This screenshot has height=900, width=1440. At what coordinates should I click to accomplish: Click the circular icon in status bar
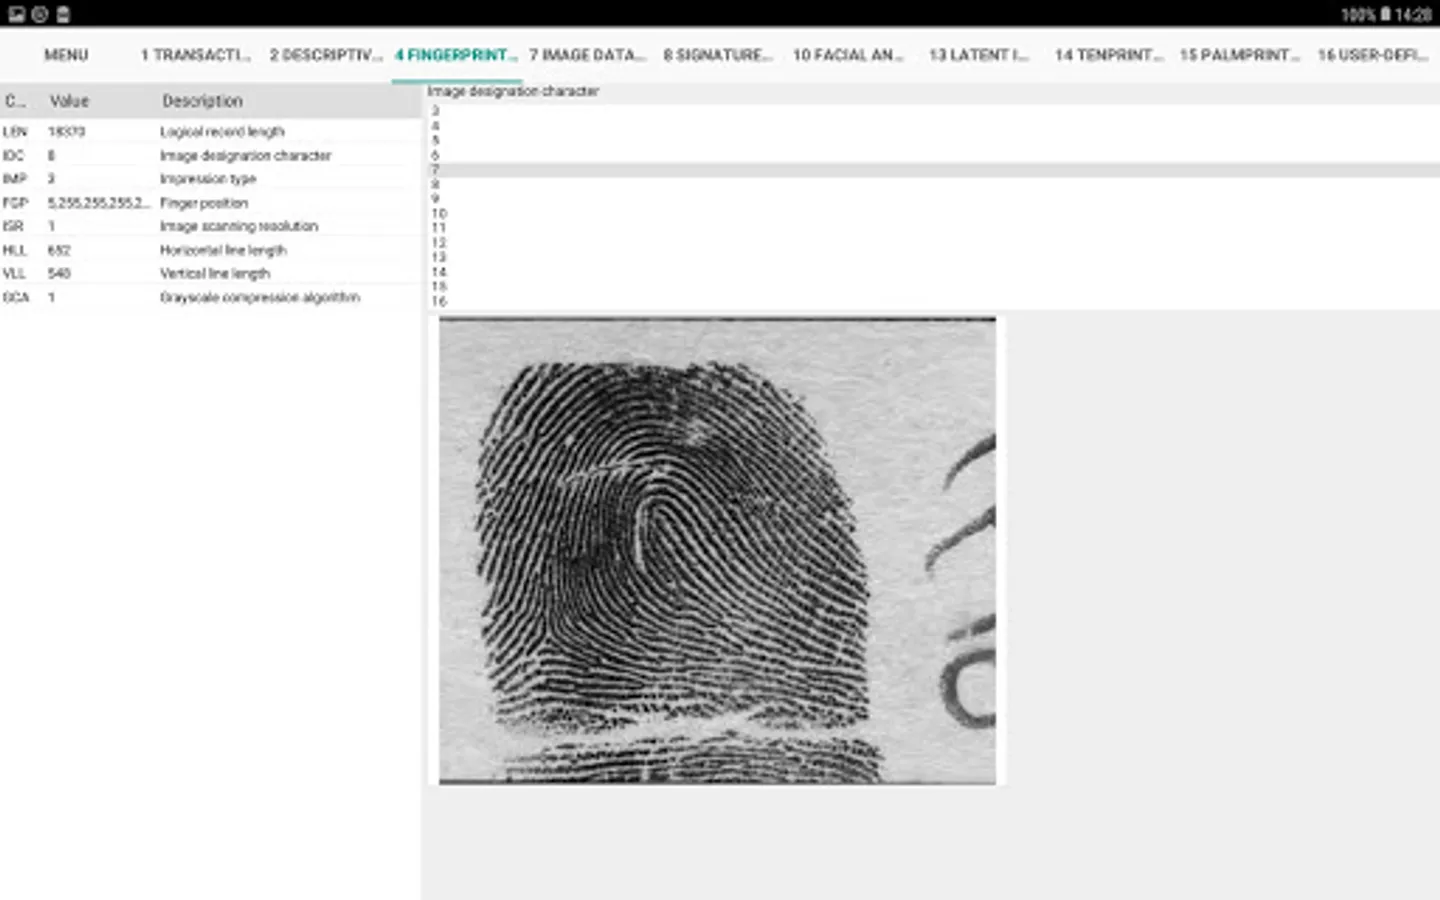coord(39,14)
